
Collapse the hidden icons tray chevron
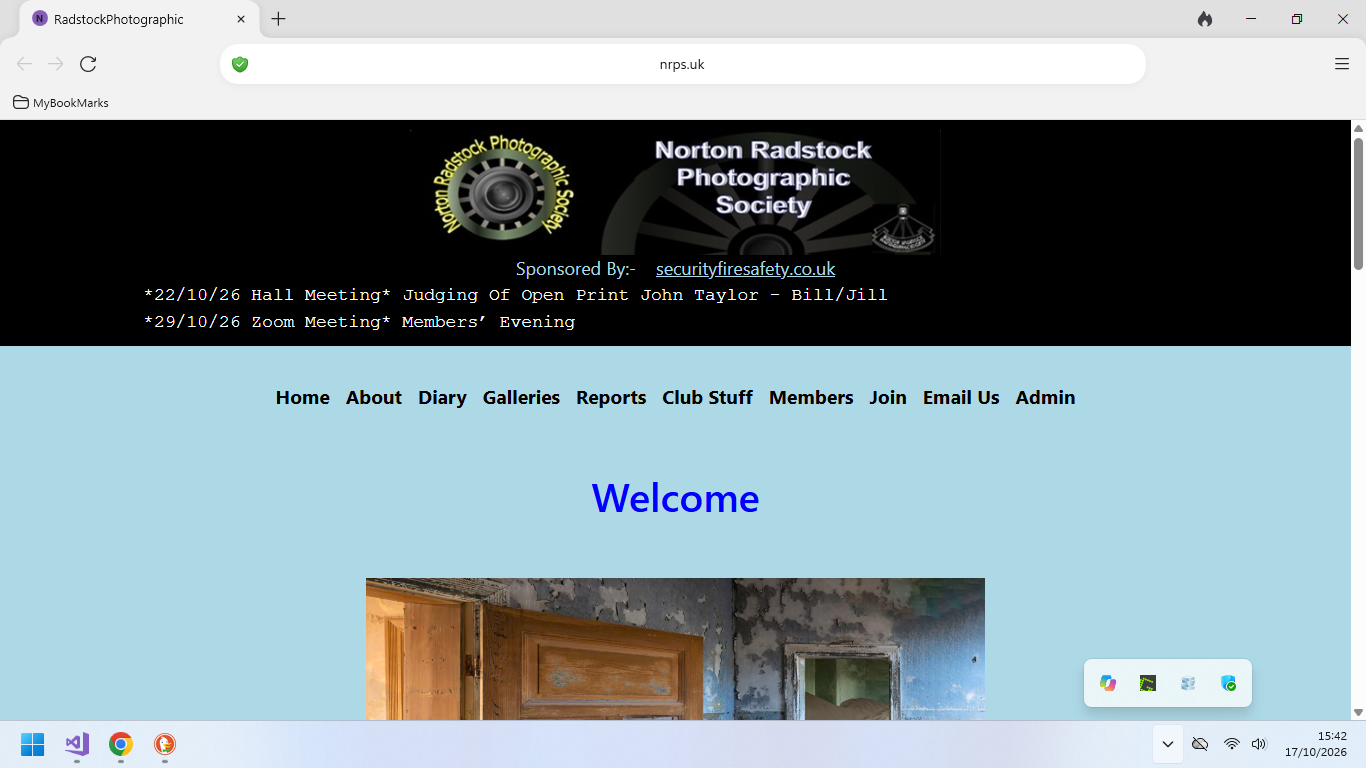[1167, 744]
